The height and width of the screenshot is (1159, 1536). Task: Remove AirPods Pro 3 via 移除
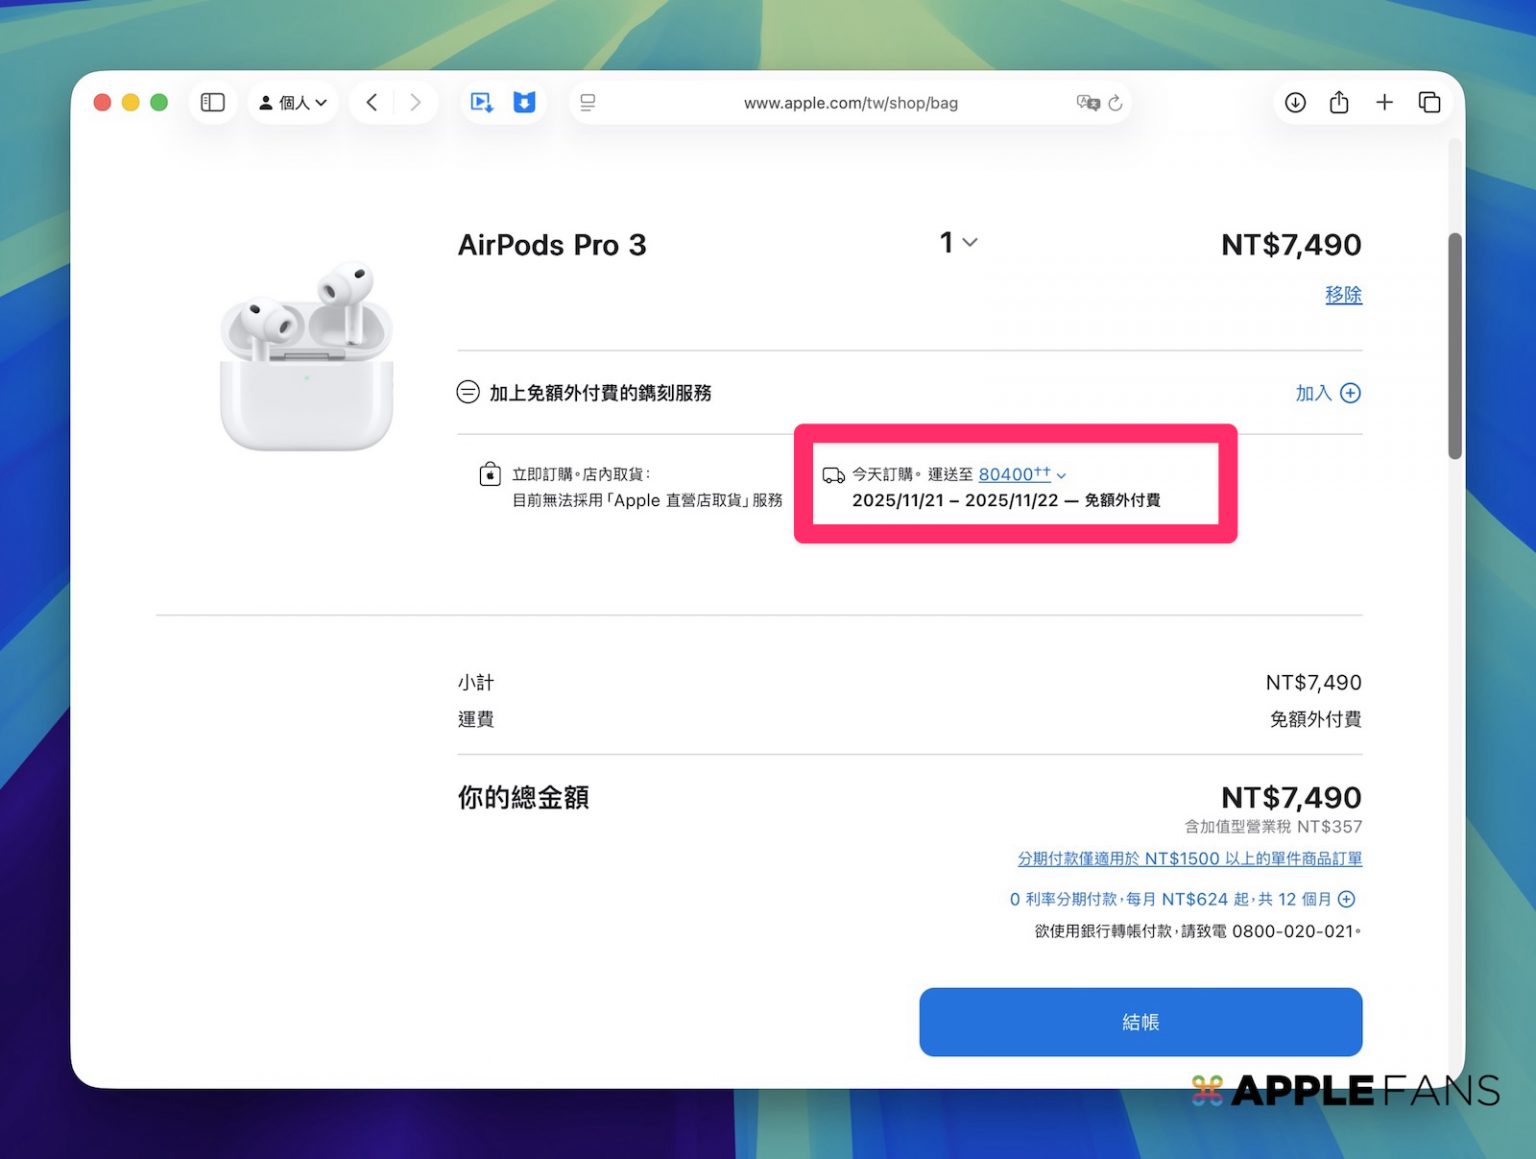click(x=1343, y=295)
